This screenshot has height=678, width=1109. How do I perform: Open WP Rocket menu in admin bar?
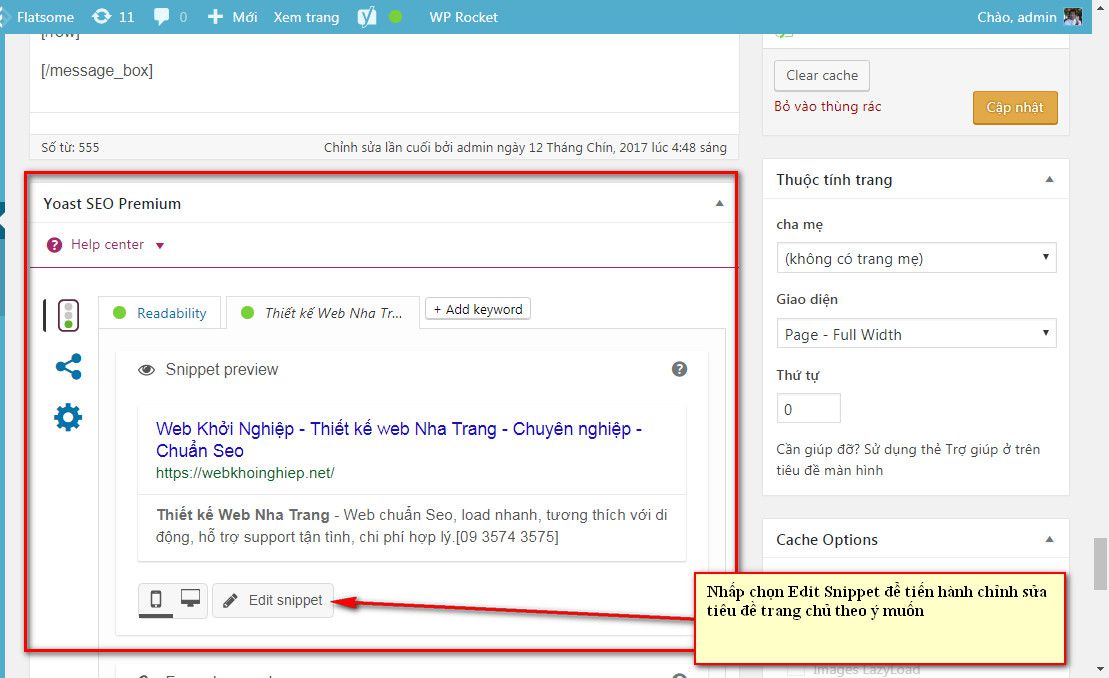click(463, 17)
